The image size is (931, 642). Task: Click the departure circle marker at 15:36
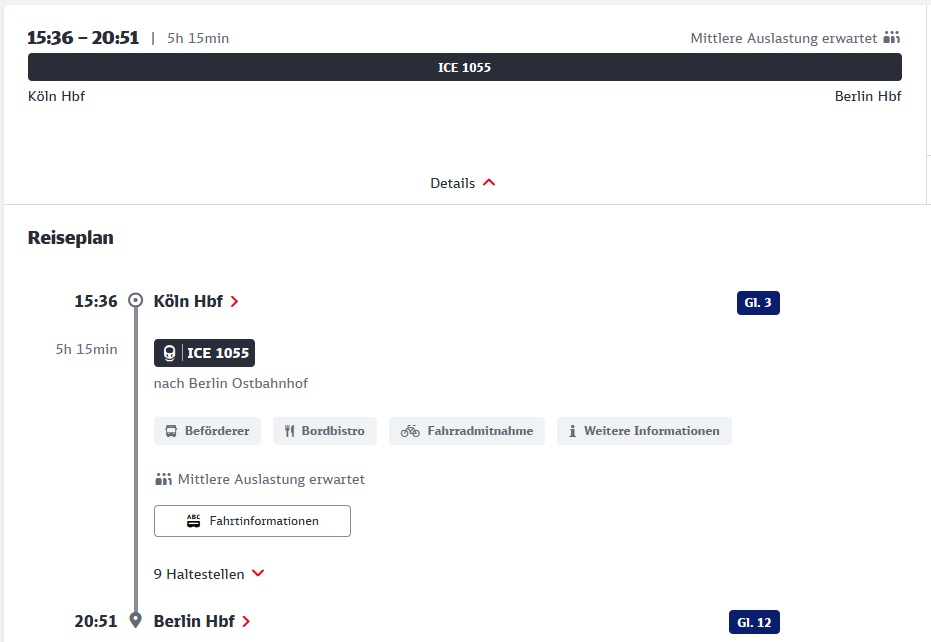point(135,300)
